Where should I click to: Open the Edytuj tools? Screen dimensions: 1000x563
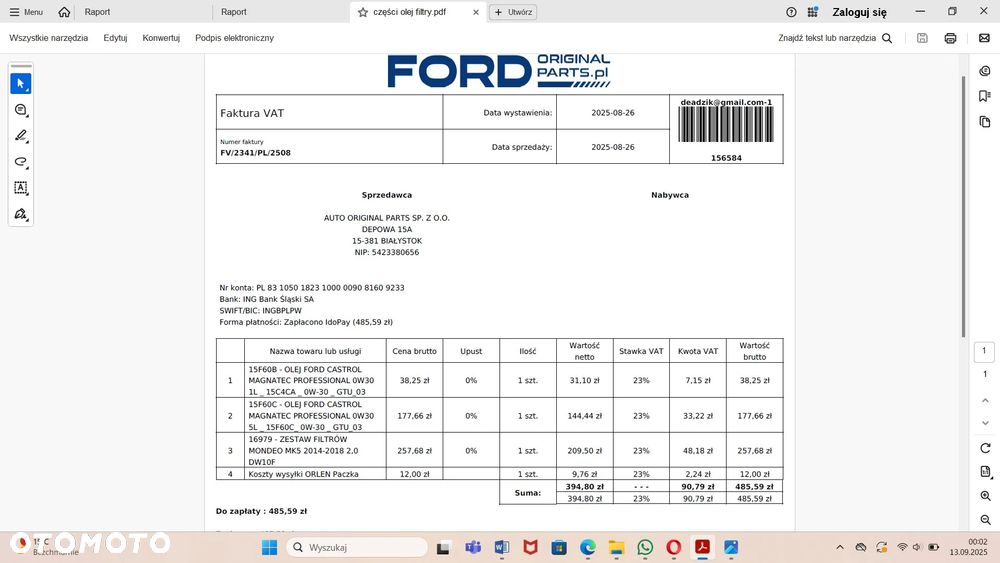coord(115,38)
